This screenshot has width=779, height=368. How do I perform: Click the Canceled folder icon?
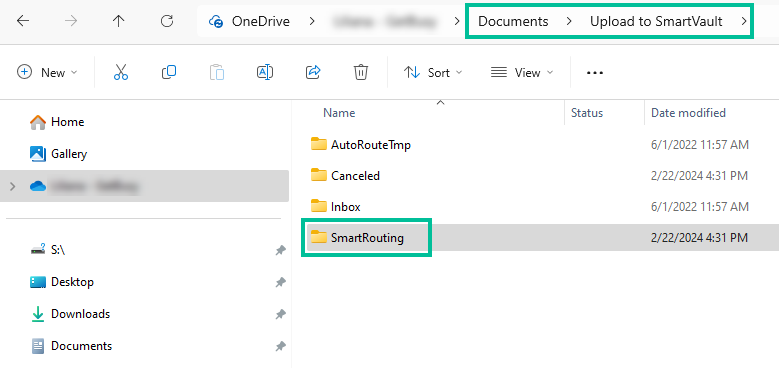click(318, 175)
